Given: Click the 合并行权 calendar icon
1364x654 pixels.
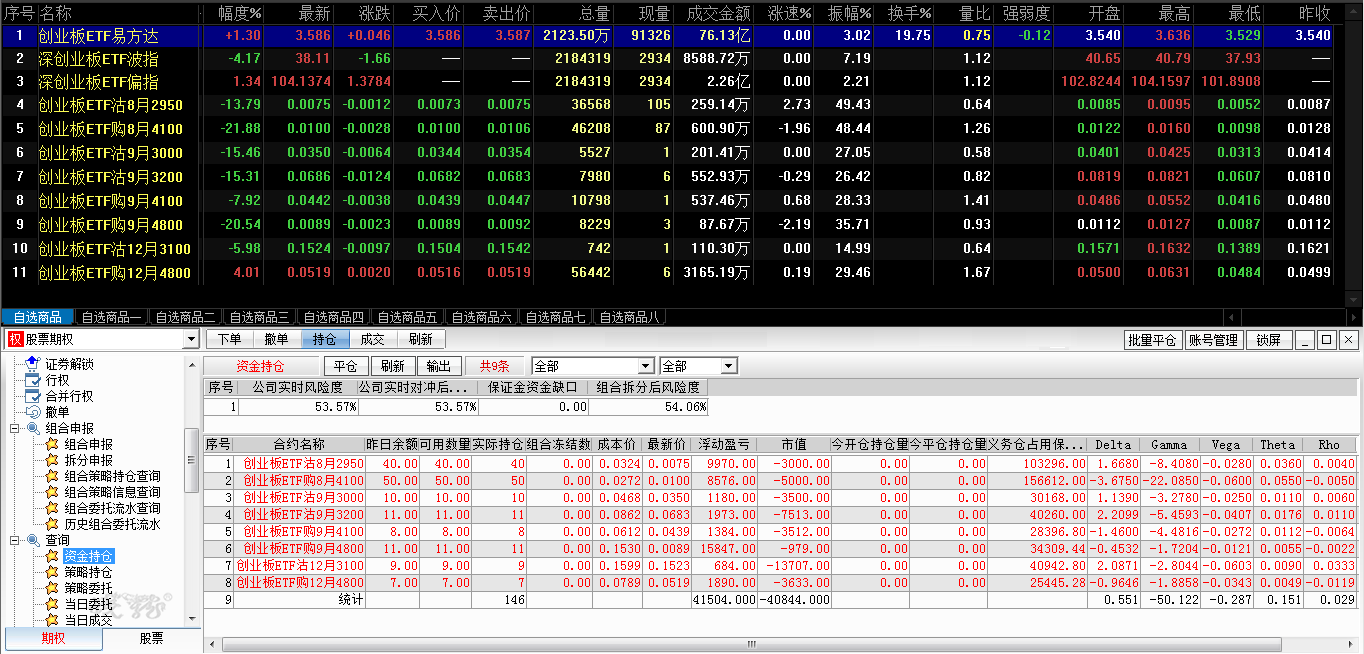Looking at the screenshot, I should 33,396.
